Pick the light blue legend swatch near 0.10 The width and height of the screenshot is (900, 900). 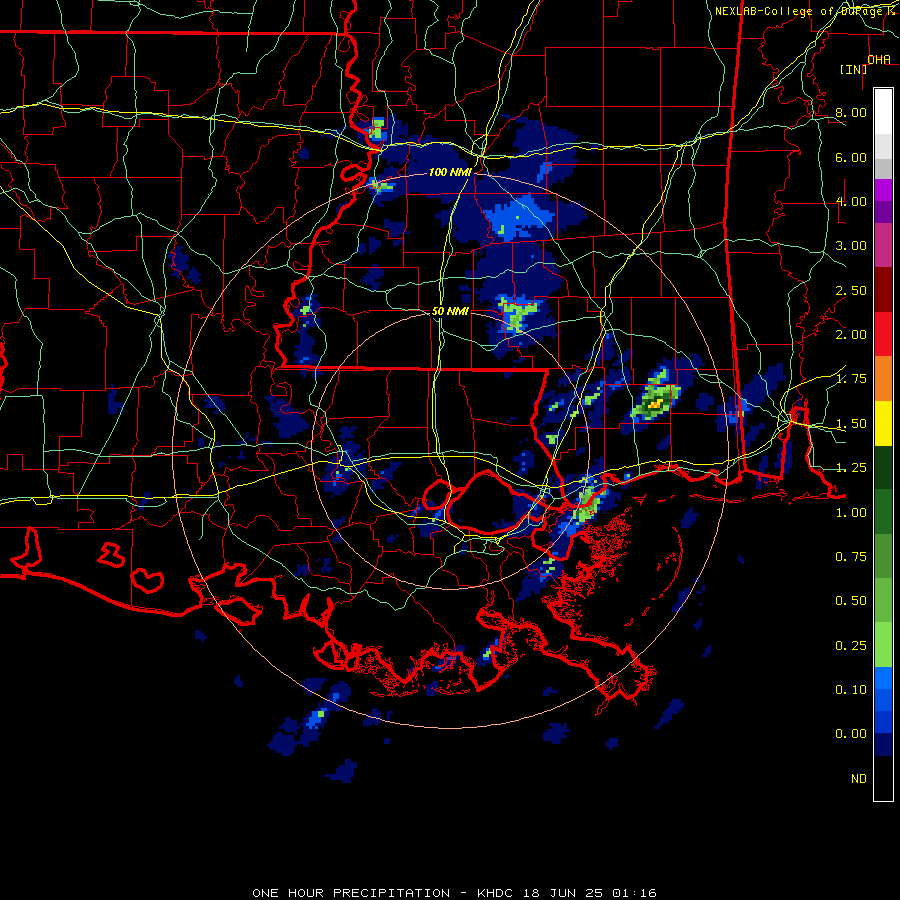(x=883, y=678)
